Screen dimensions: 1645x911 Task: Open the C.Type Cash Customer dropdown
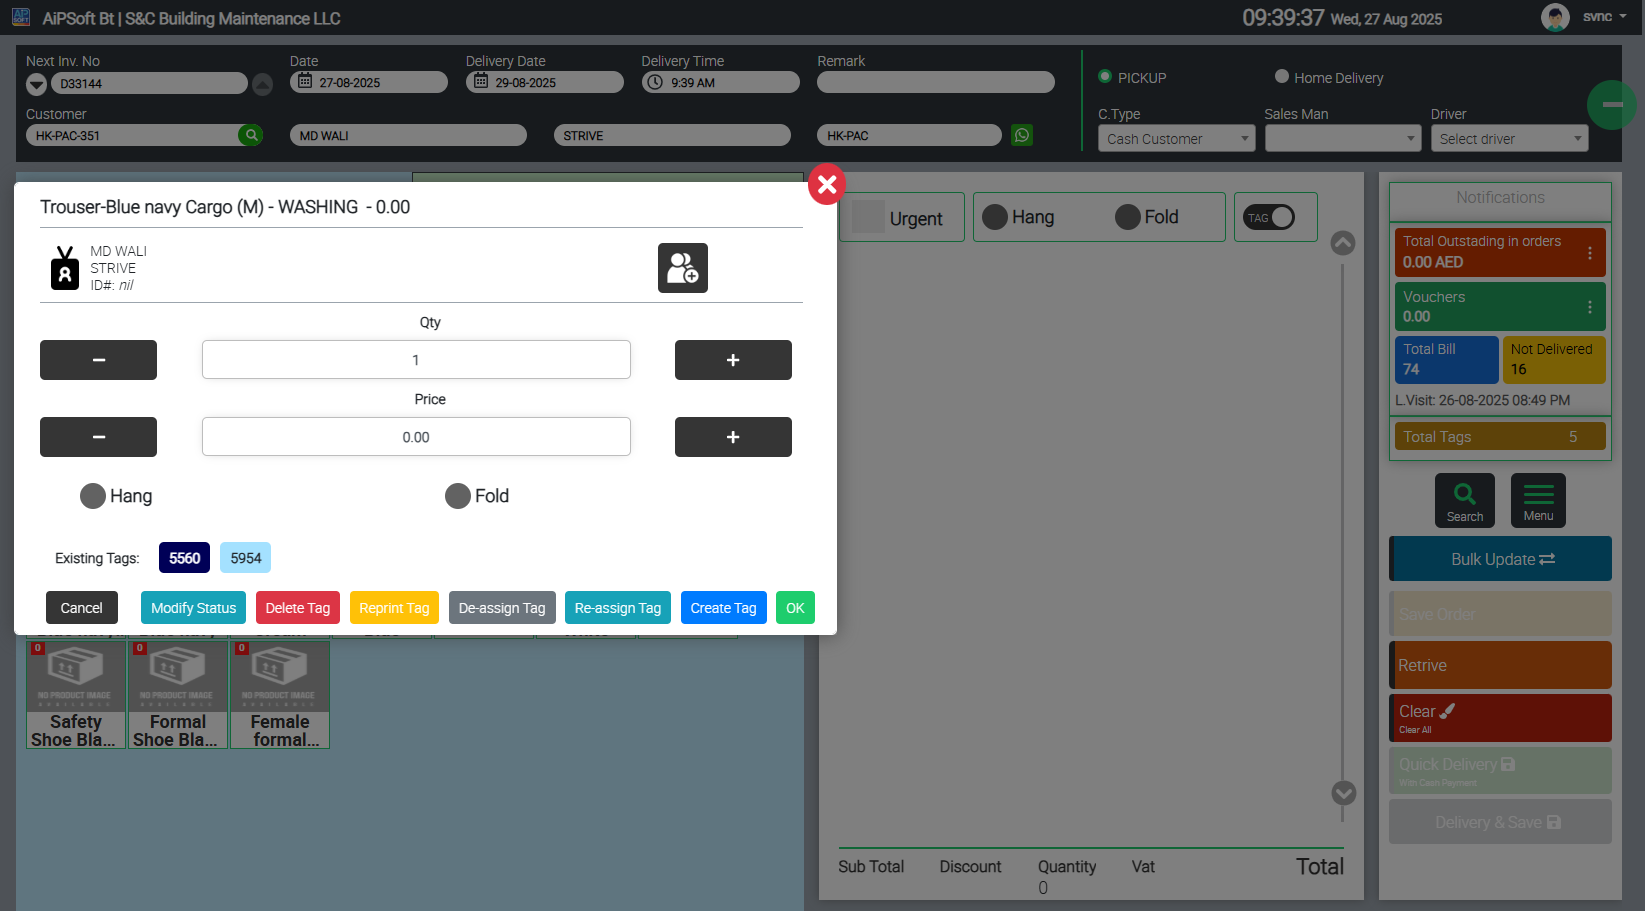[1176, 139]
